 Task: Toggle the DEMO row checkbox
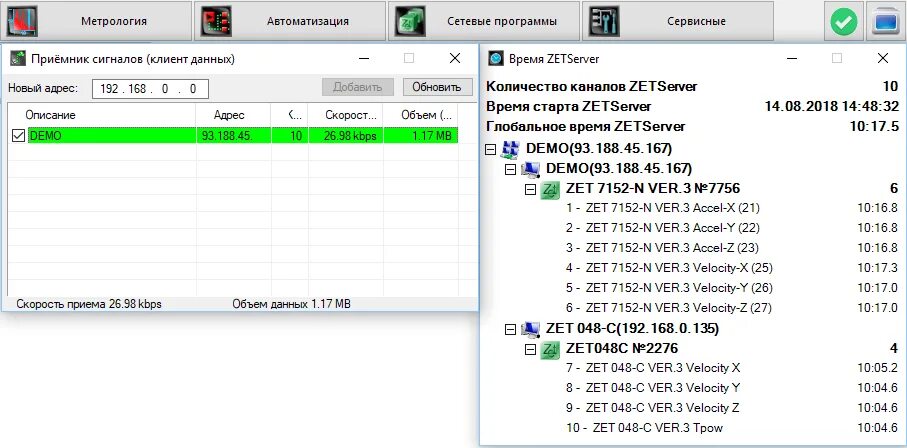(x=18, y=136)
